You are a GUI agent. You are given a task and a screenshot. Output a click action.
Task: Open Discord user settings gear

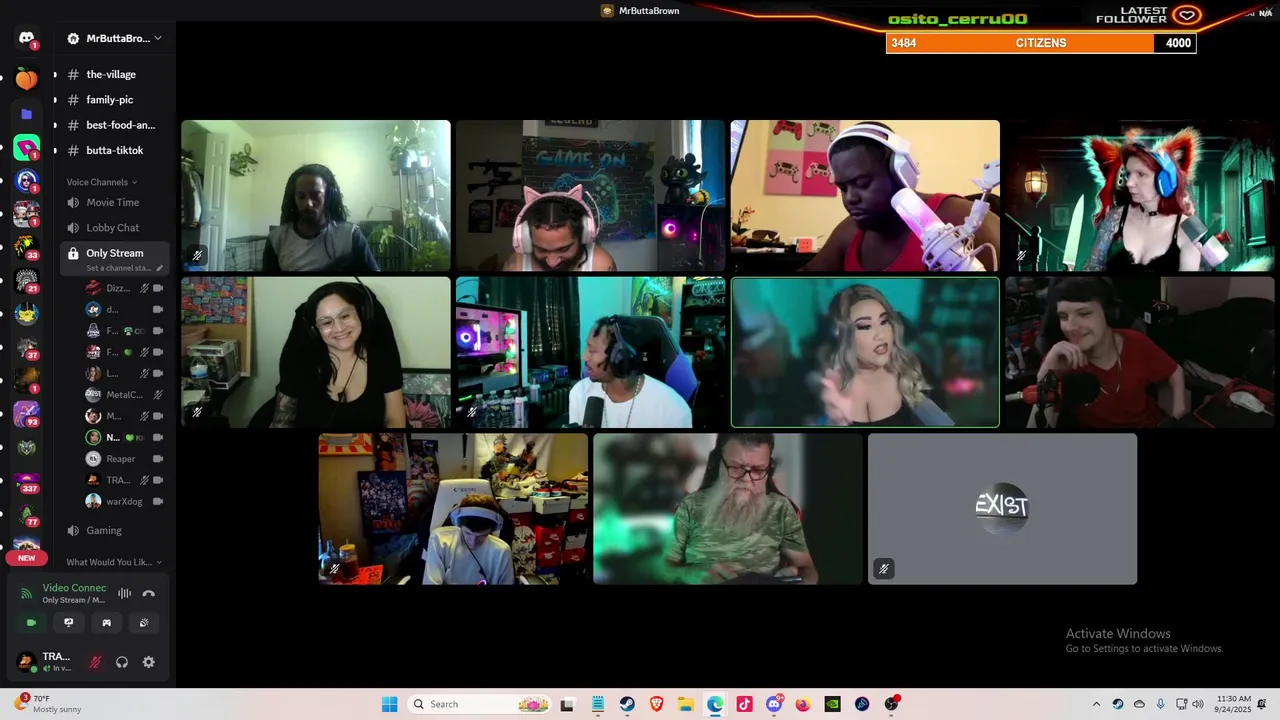pos(148,662)
